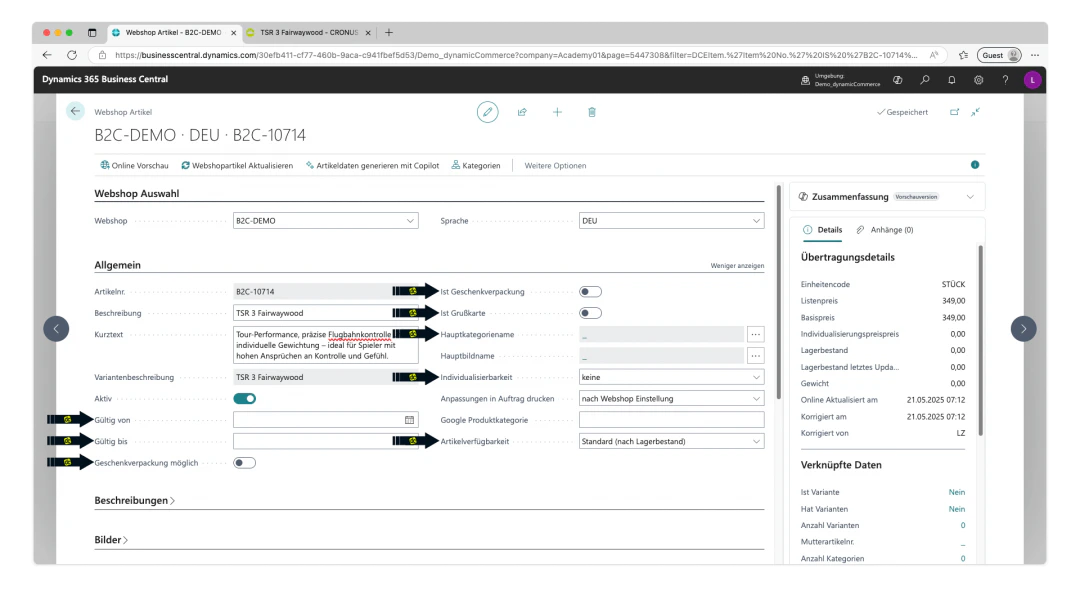The width and height of the screenshot is (1080, 608).
Task: Open page in new window icon
Action: 955,112
